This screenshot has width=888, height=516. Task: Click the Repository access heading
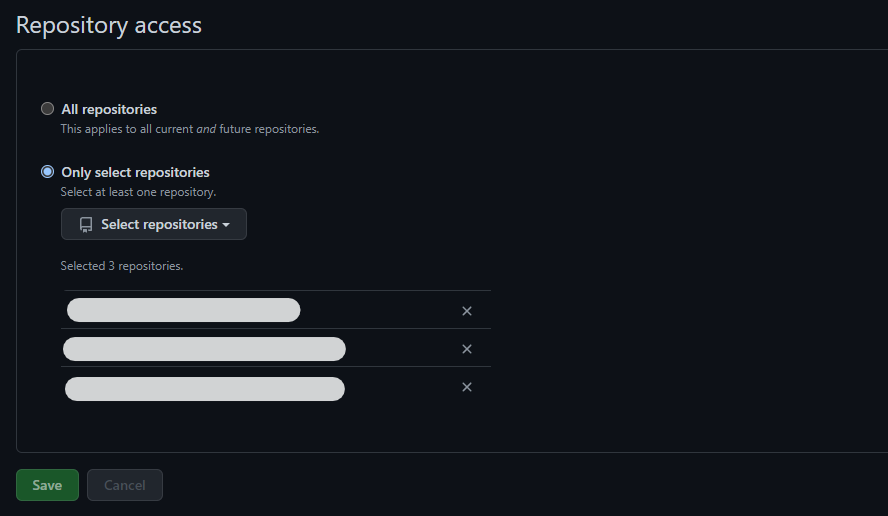109,25
